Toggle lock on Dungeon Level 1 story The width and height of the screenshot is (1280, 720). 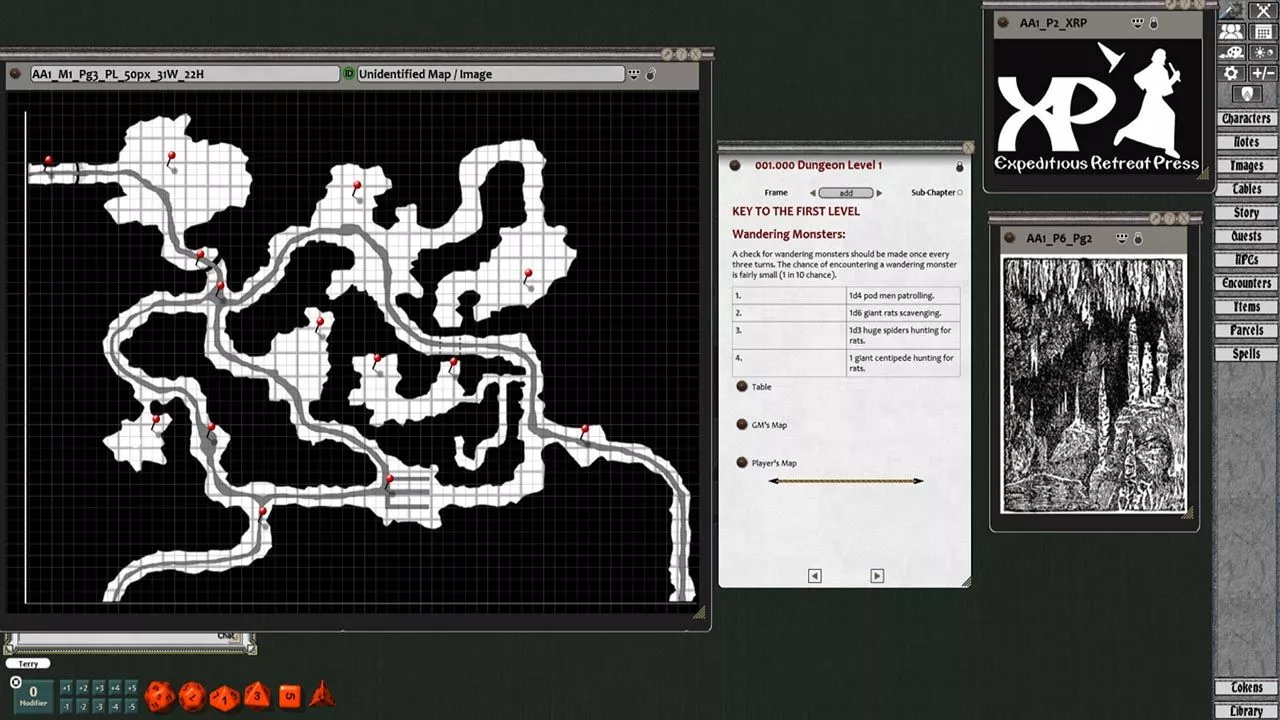959,166
